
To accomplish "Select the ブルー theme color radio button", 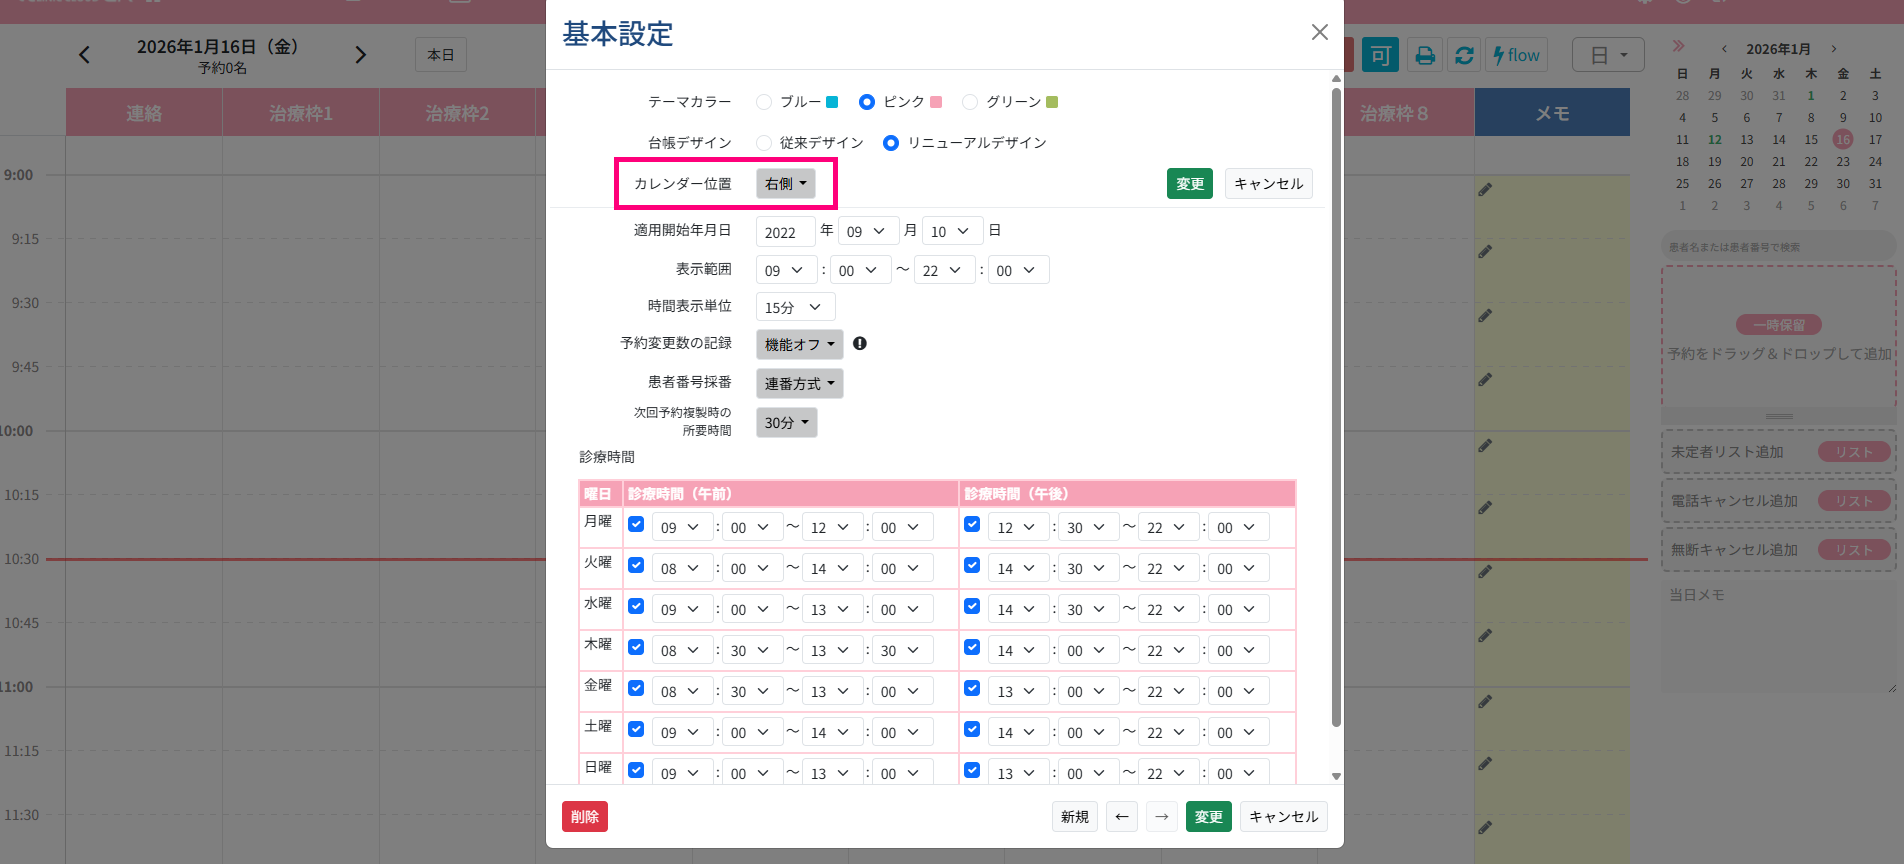I will point(764,102).
